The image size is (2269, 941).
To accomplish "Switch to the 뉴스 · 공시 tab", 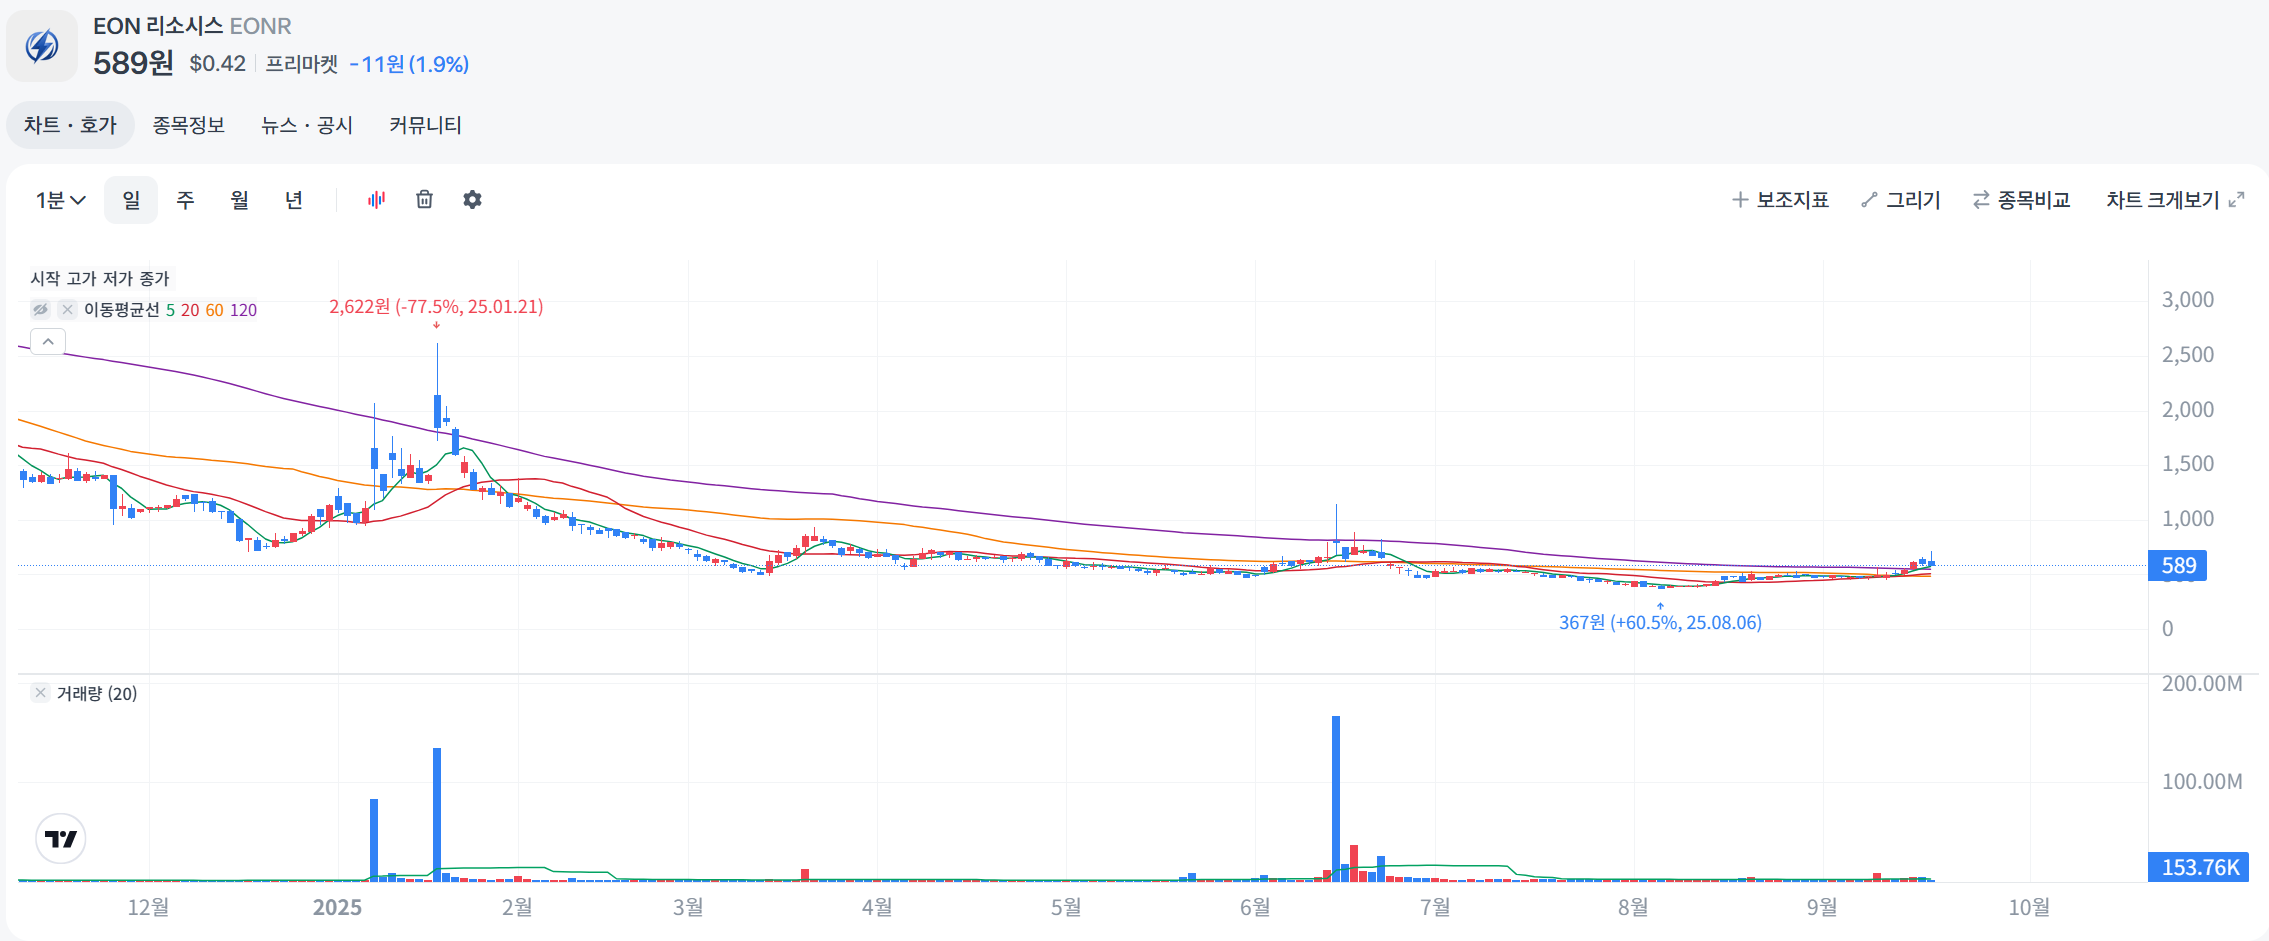I will pyautogui.click(x=307, y=125).
